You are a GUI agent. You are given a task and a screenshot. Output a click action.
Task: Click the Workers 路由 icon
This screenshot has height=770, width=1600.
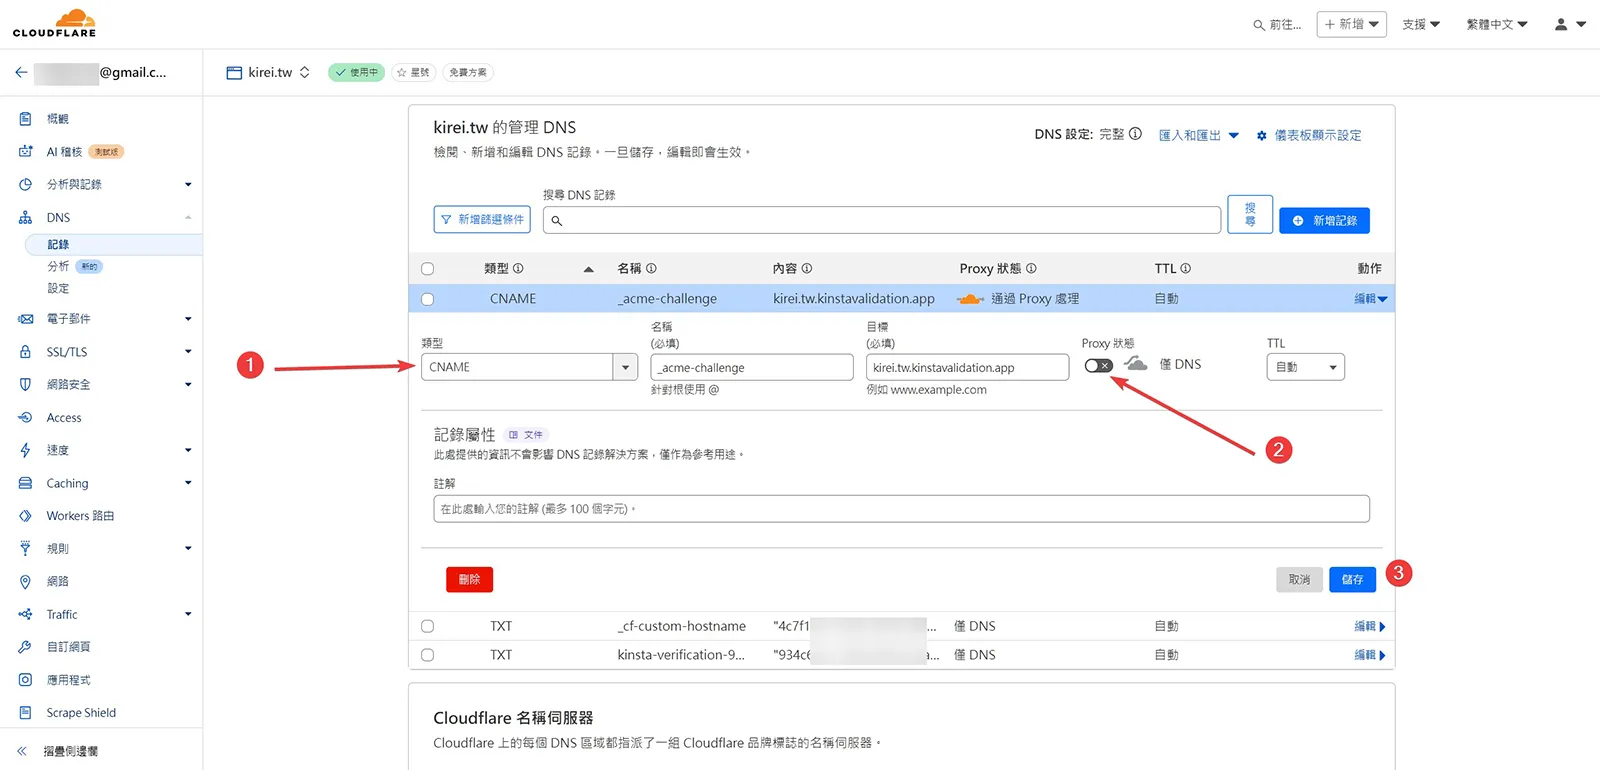pyautogui.click(x=25, y=516)
